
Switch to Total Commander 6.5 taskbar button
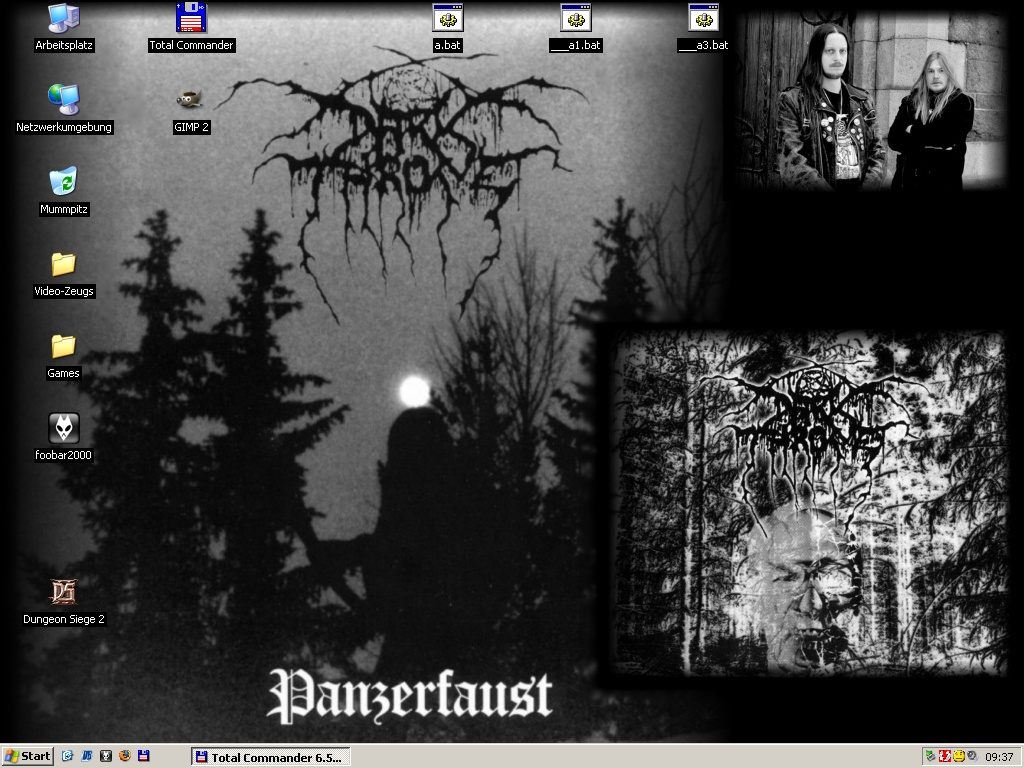[x=270, y=757]
